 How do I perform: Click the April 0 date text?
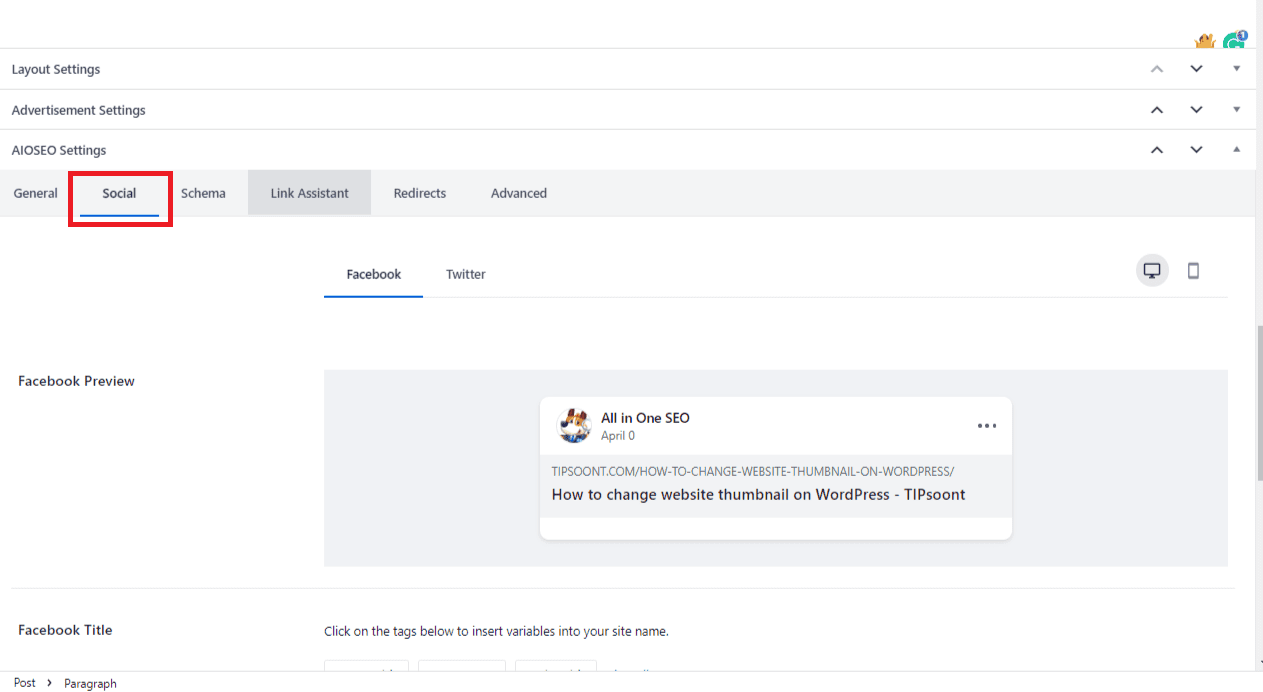tap(618, 436)
